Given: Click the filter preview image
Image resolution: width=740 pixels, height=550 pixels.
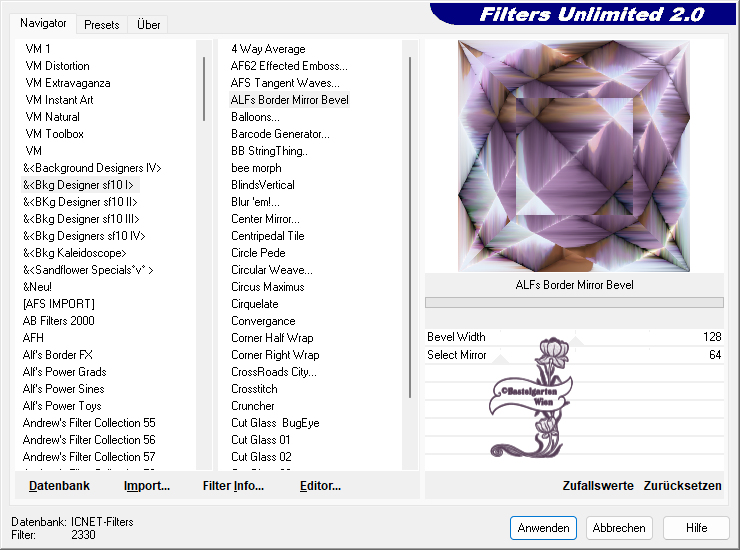Looking at the screenshot, I should (573, 155).
